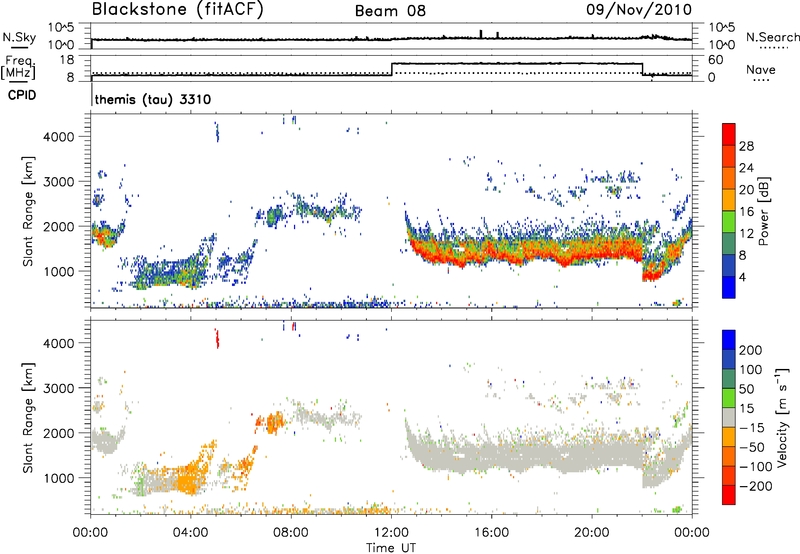Click the date '09/Nov/2010'
The image size is (800, 554).
(x=639, y=10)
